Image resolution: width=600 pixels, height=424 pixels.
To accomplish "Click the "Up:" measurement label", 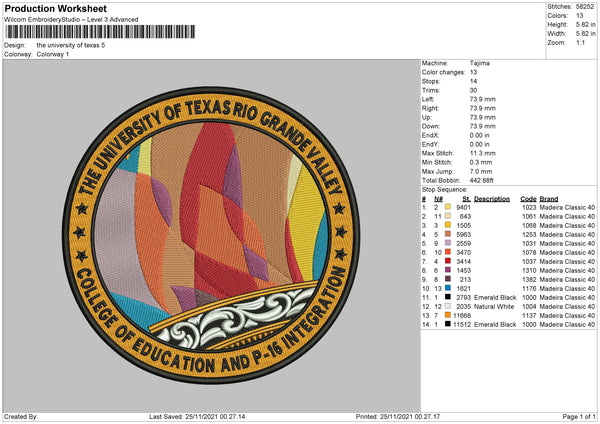I will tap(426, 117).
